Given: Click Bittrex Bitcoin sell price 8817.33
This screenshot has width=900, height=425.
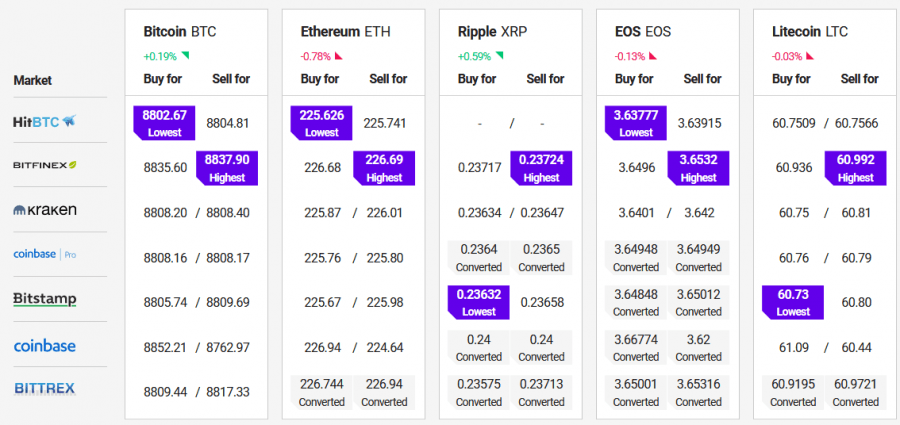Looking at the screenshot, I should click(228, 392).
